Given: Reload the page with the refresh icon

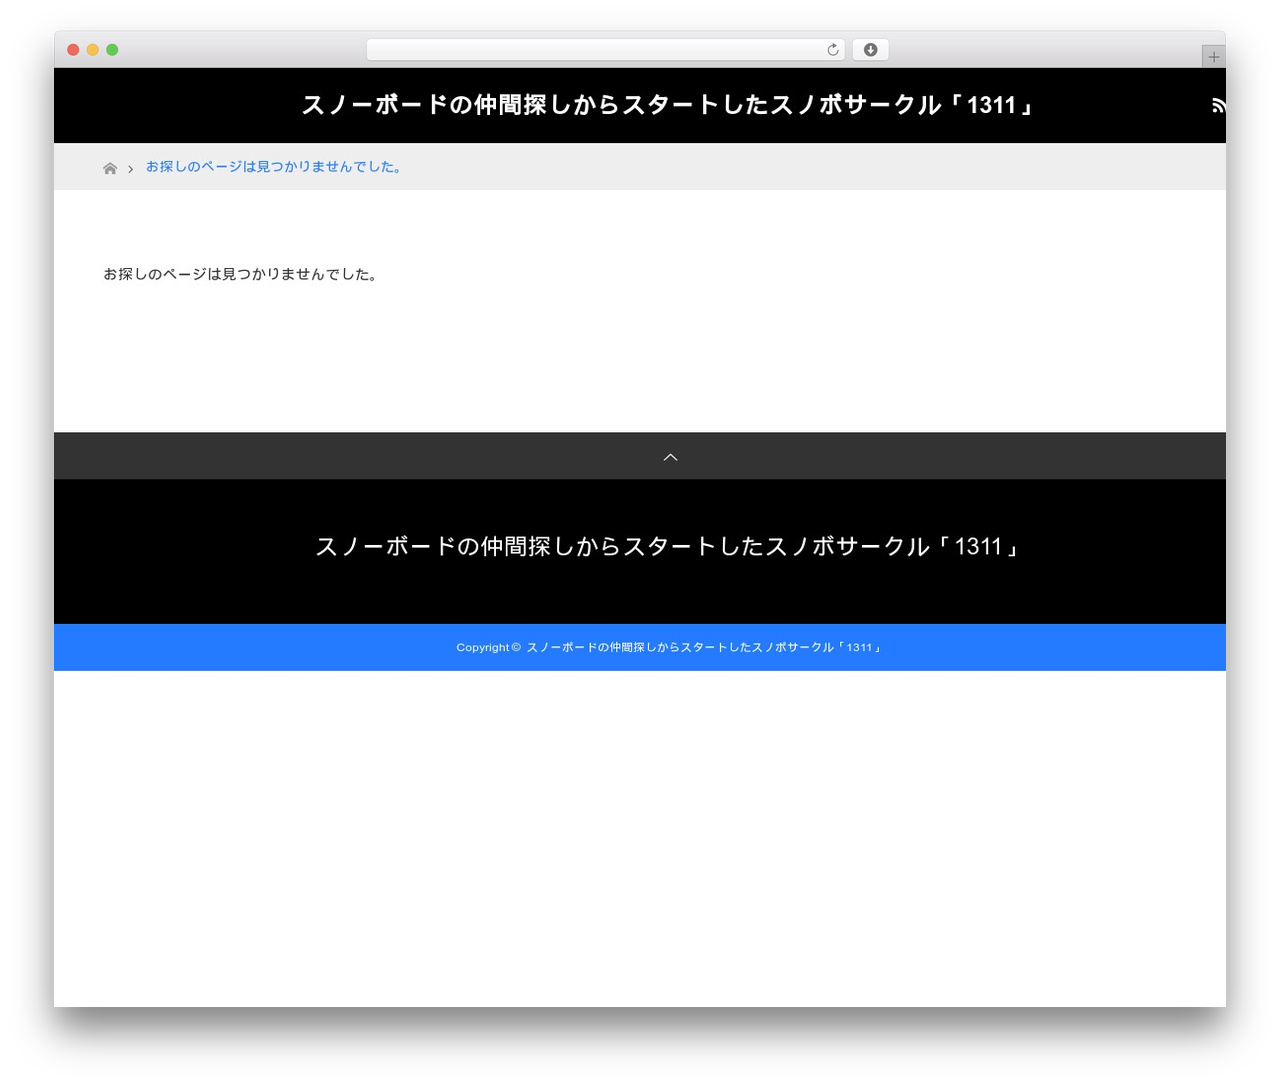Looking at the screenshot, I should pos(833,50).
